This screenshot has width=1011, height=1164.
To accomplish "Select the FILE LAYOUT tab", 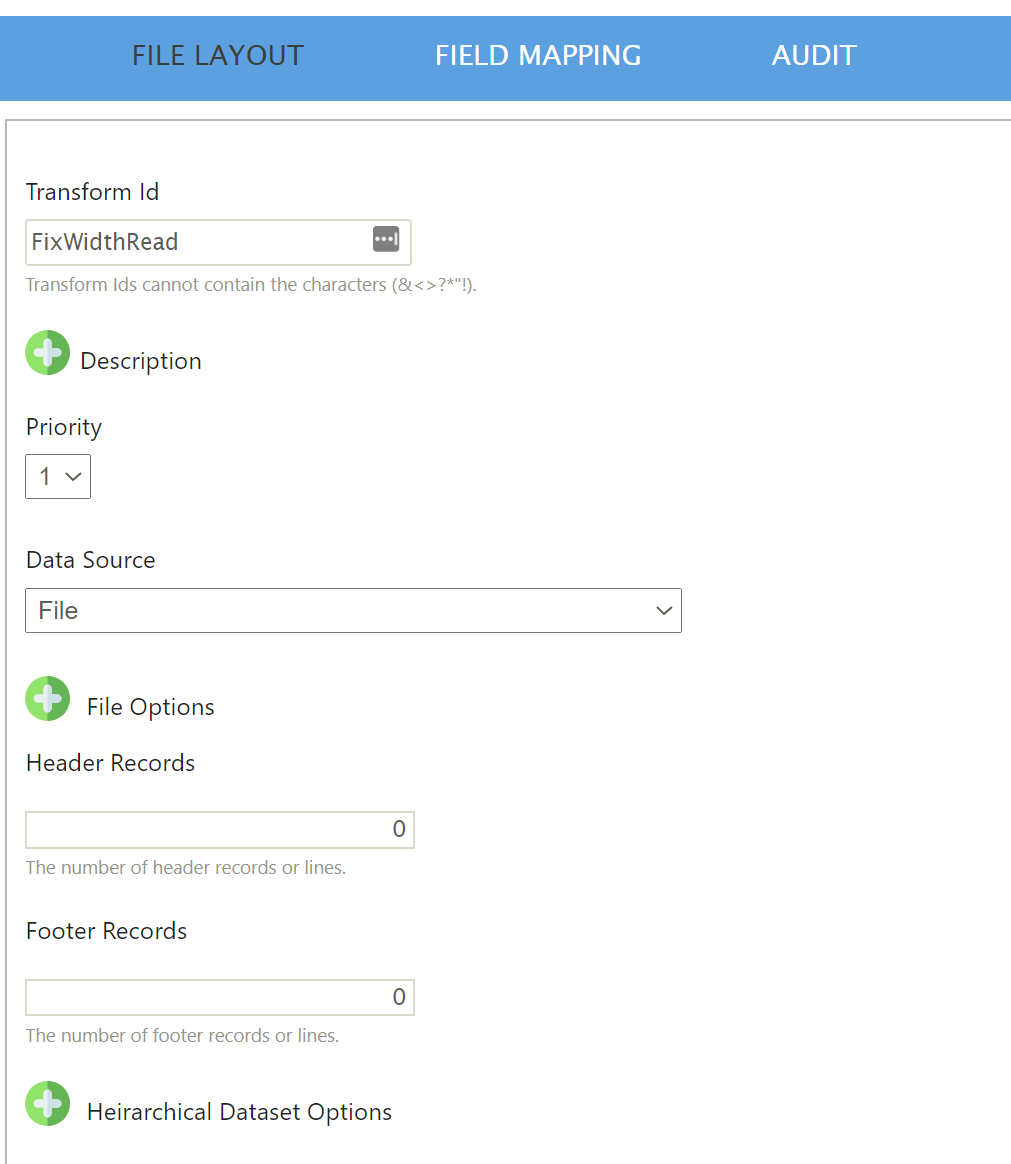I will [217, 55].
